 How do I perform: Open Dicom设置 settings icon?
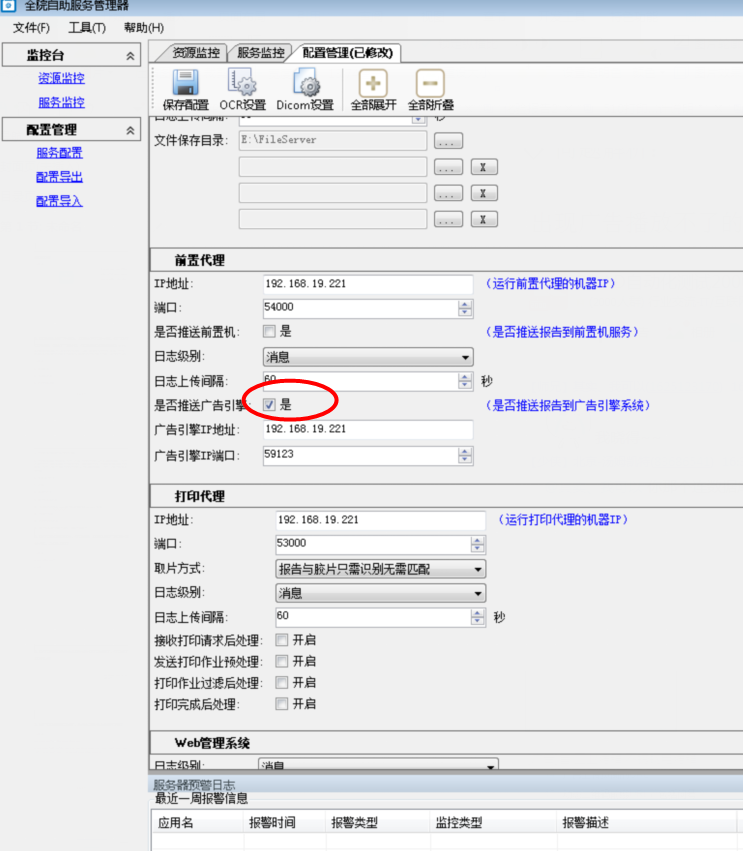pyautogui.click(x=305, y=84)
